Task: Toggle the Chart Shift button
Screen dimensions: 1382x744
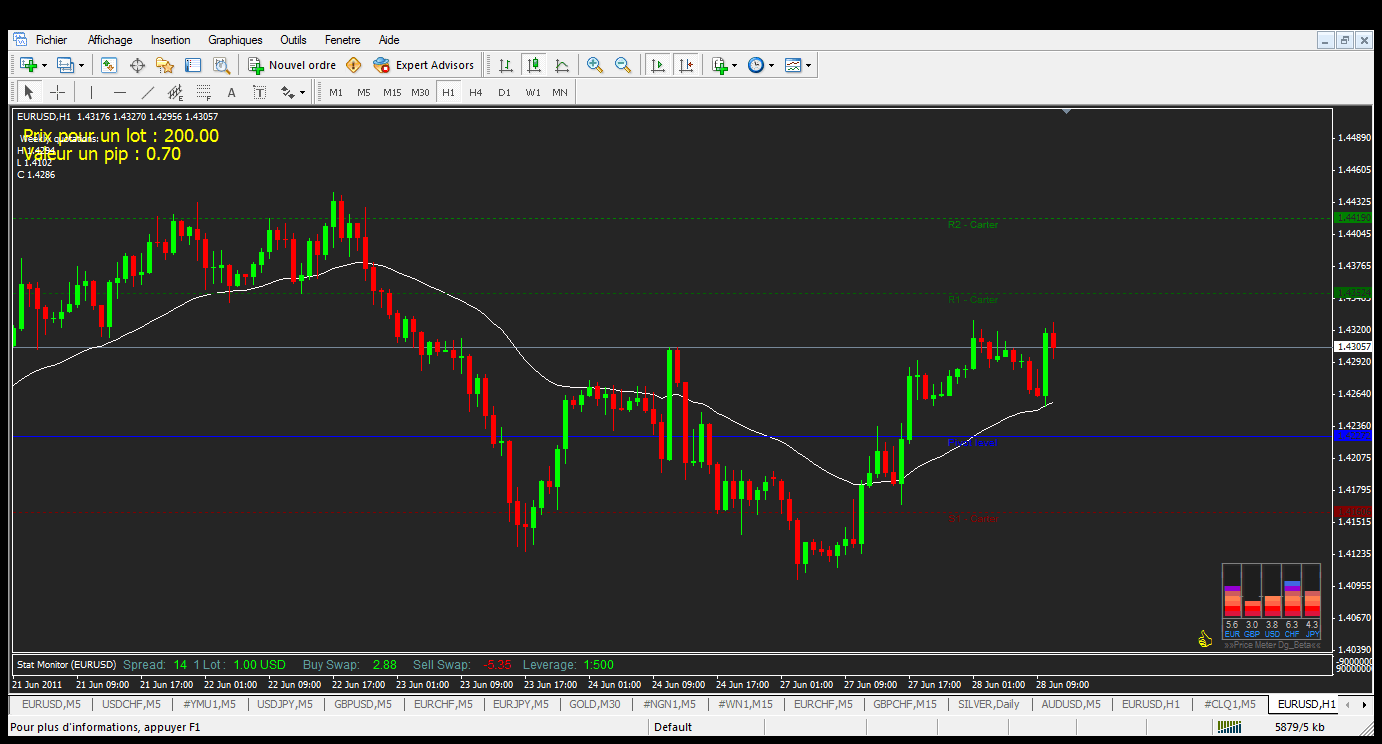Action: coord(686,65)
